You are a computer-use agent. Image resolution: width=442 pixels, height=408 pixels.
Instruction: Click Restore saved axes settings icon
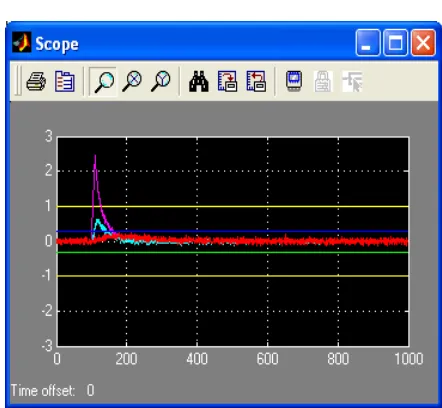(256, 81)
